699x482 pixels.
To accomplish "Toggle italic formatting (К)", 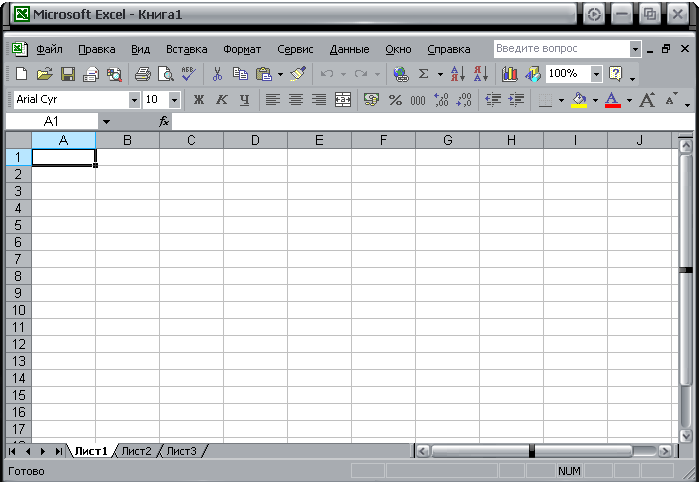I will click(222, 100).
